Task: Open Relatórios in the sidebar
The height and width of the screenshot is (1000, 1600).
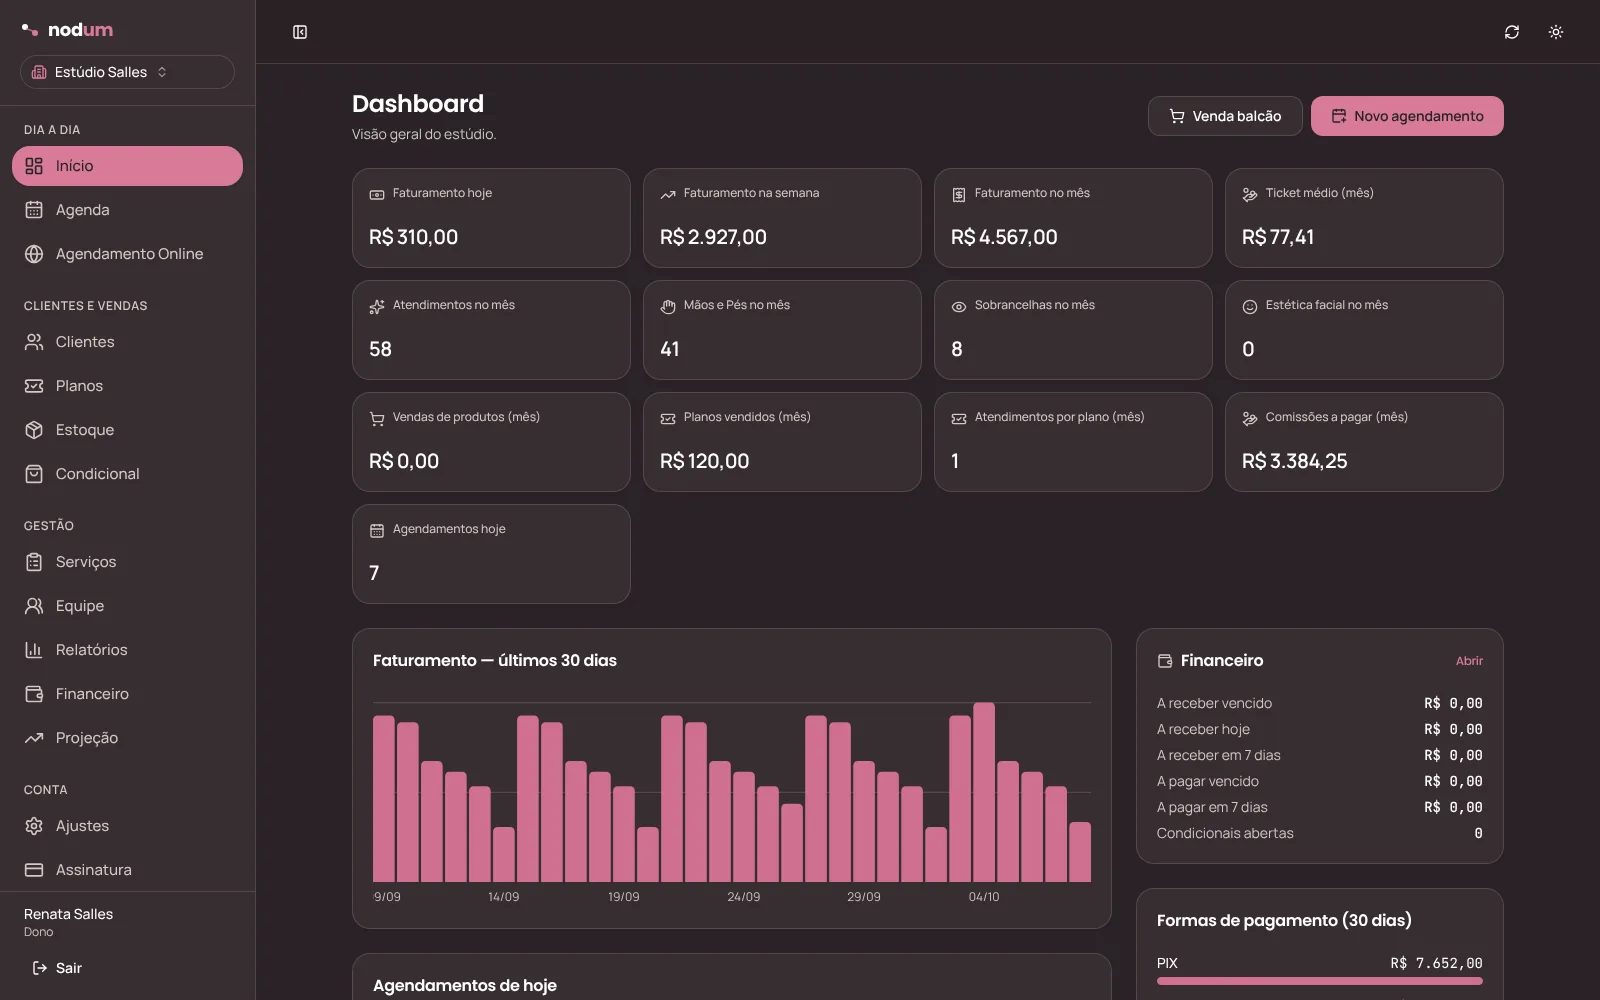Action: 127,650
